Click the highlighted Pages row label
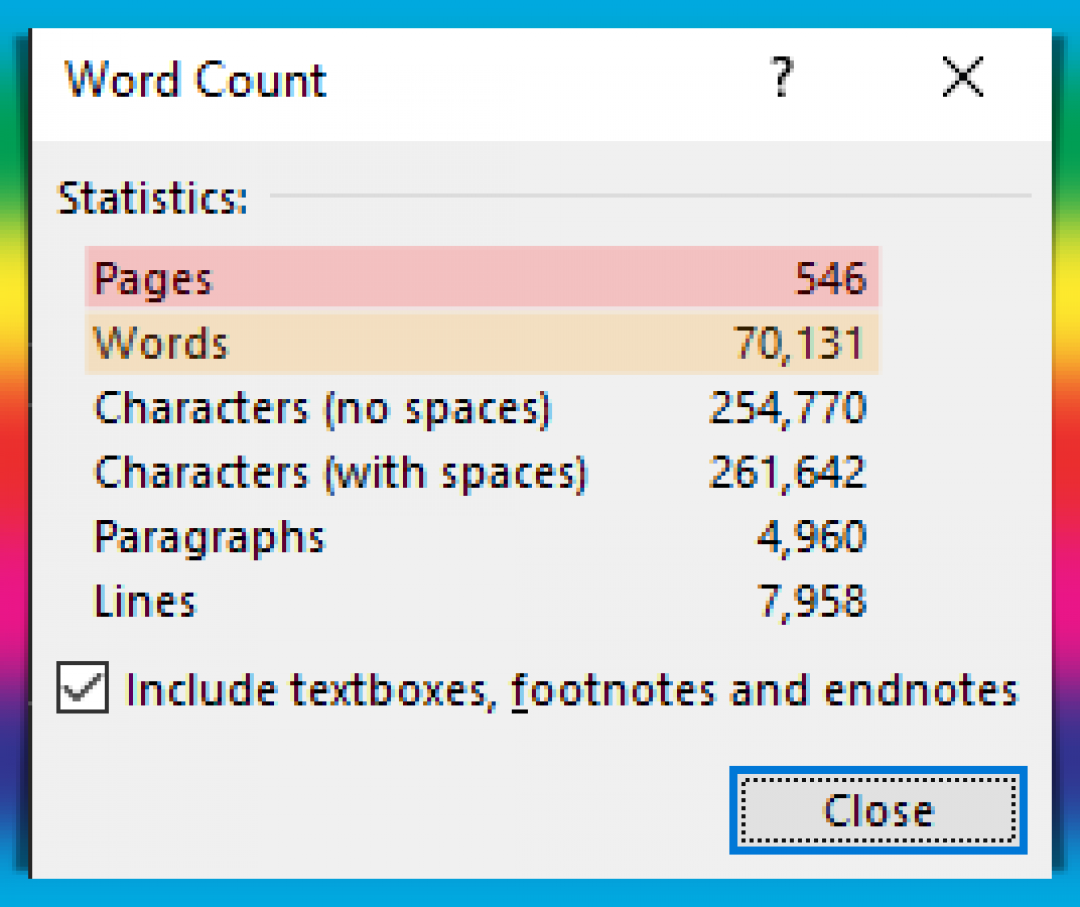 [x=153, y=278]
